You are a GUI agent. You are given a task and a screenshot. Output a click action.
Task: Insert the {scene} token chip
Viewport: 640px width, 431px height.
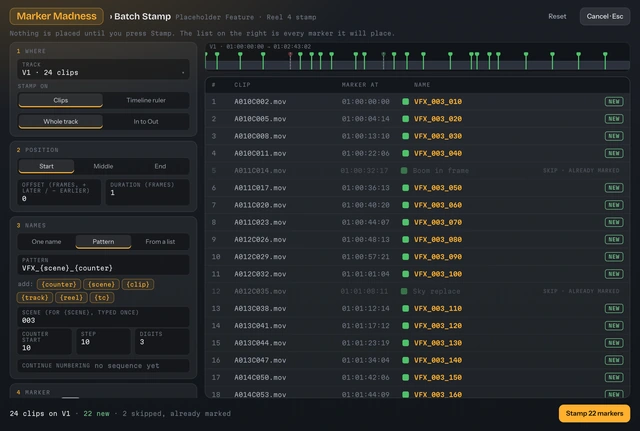click(x=101, y=284)
